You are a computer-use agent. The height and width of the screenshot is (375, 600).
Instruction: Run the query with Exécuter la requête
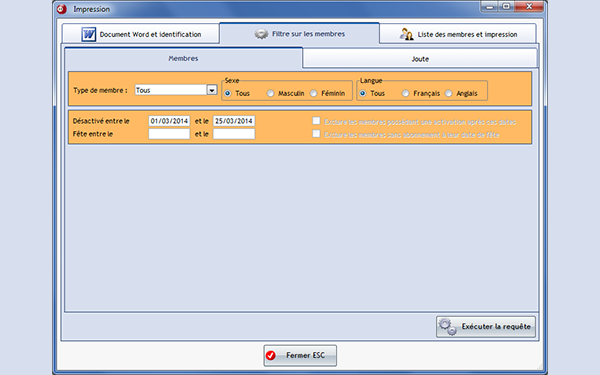[486, 327]
